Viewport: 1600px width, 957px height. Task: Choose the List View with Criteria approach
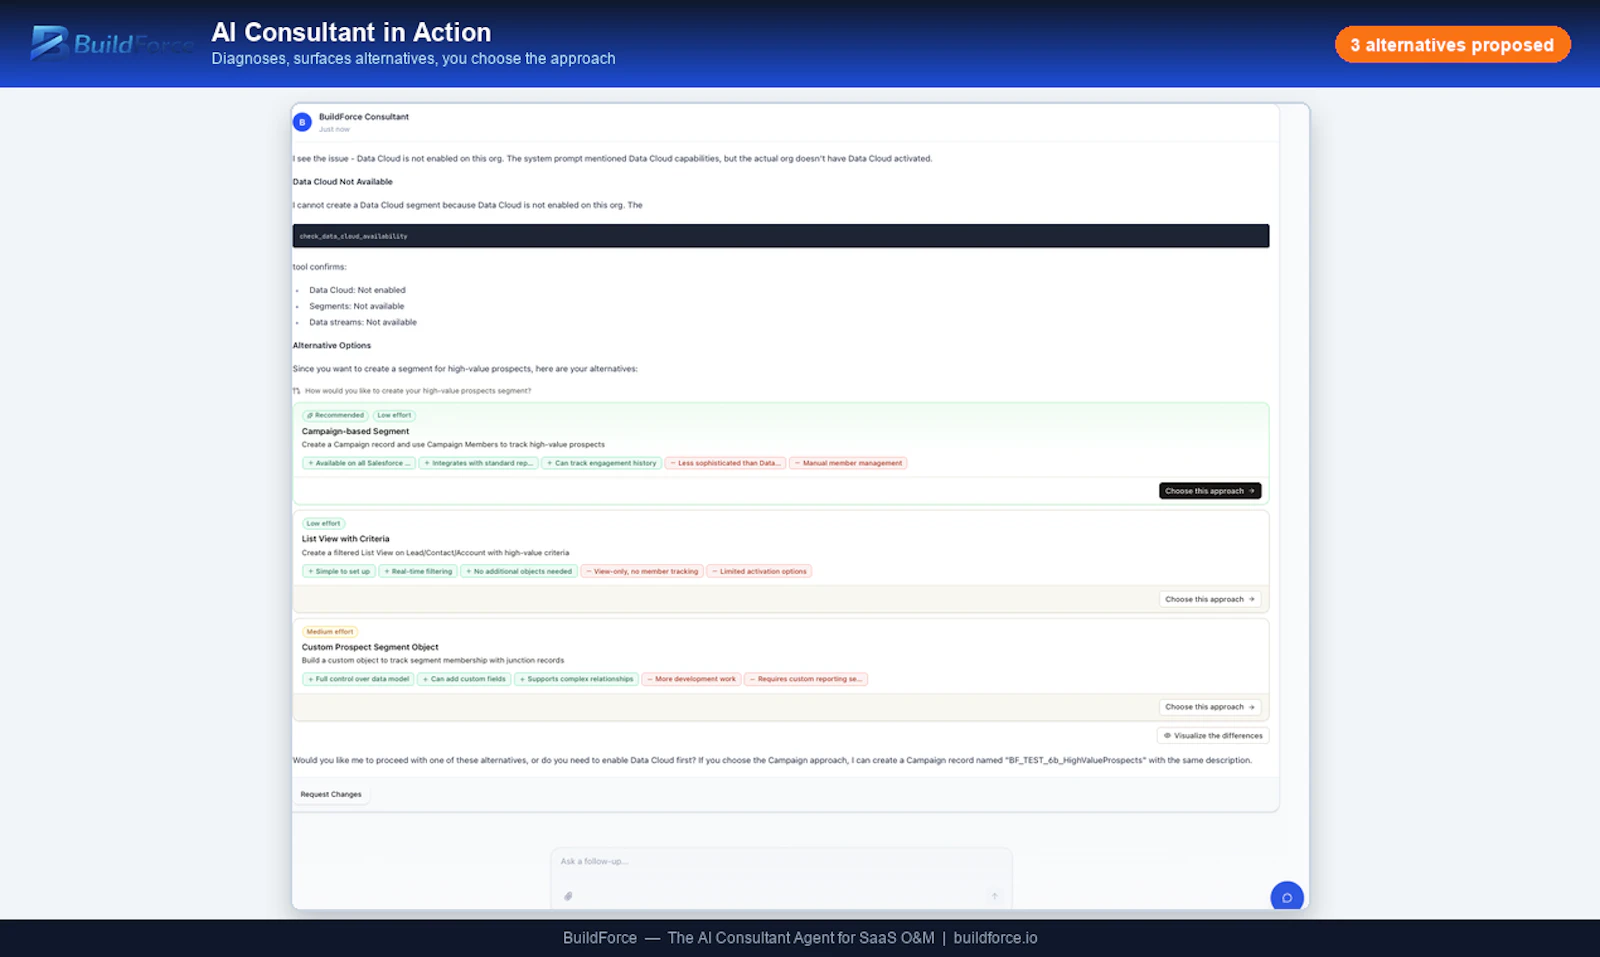[1210, 599]
